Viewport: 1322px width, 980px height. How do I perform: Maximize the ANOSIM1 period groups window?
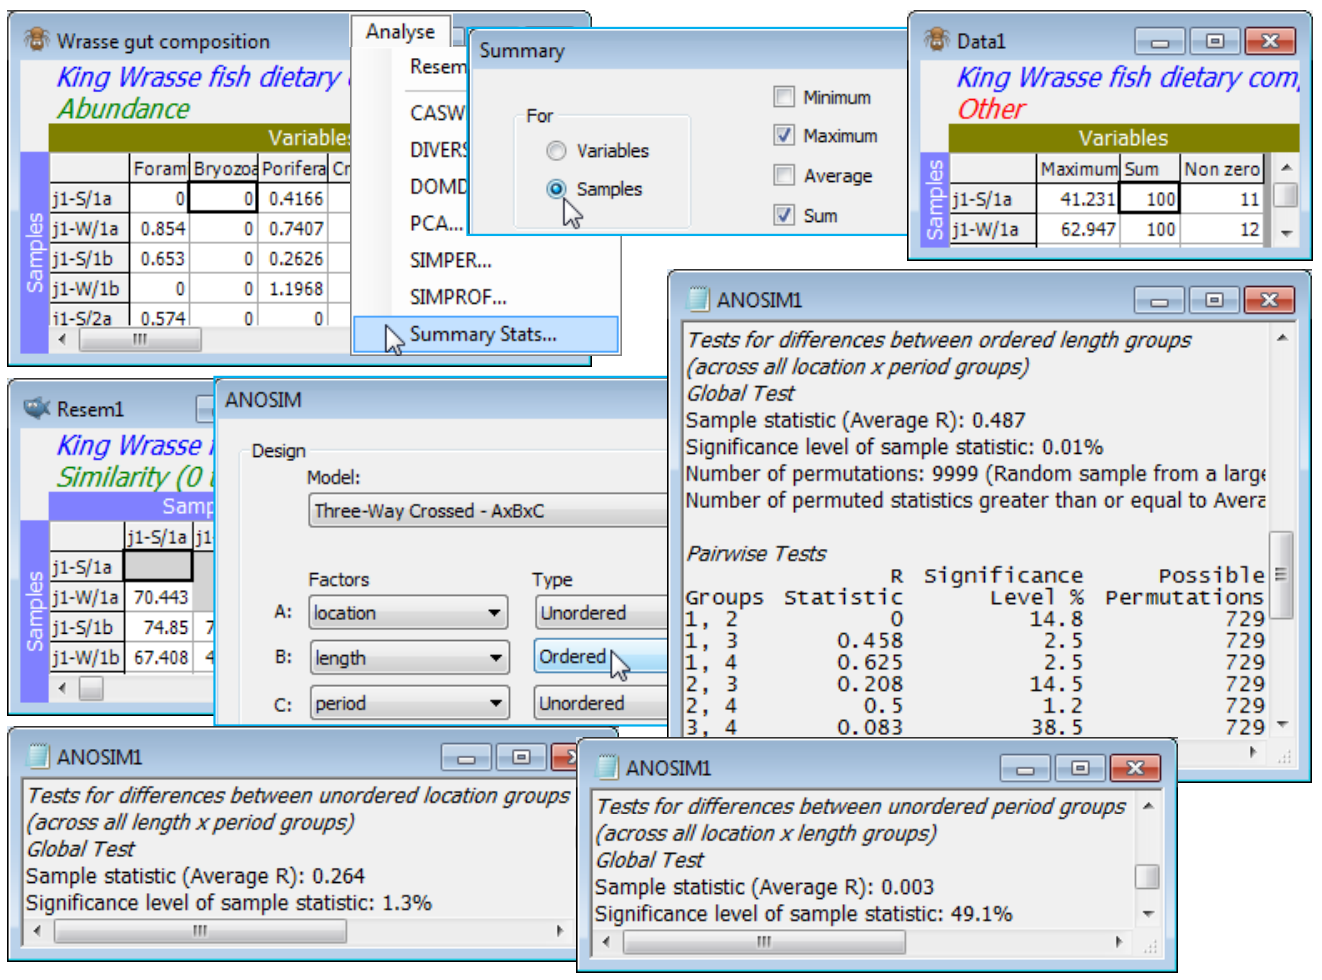point(1080,768)
